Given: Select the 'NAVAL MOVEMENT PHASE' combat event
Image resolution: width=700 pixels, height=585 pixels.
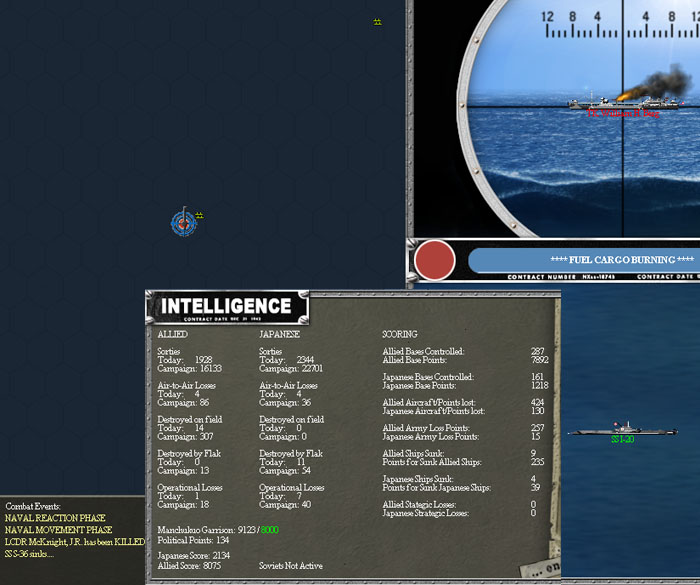Looking at the screenshot, I should click(58, 530).
